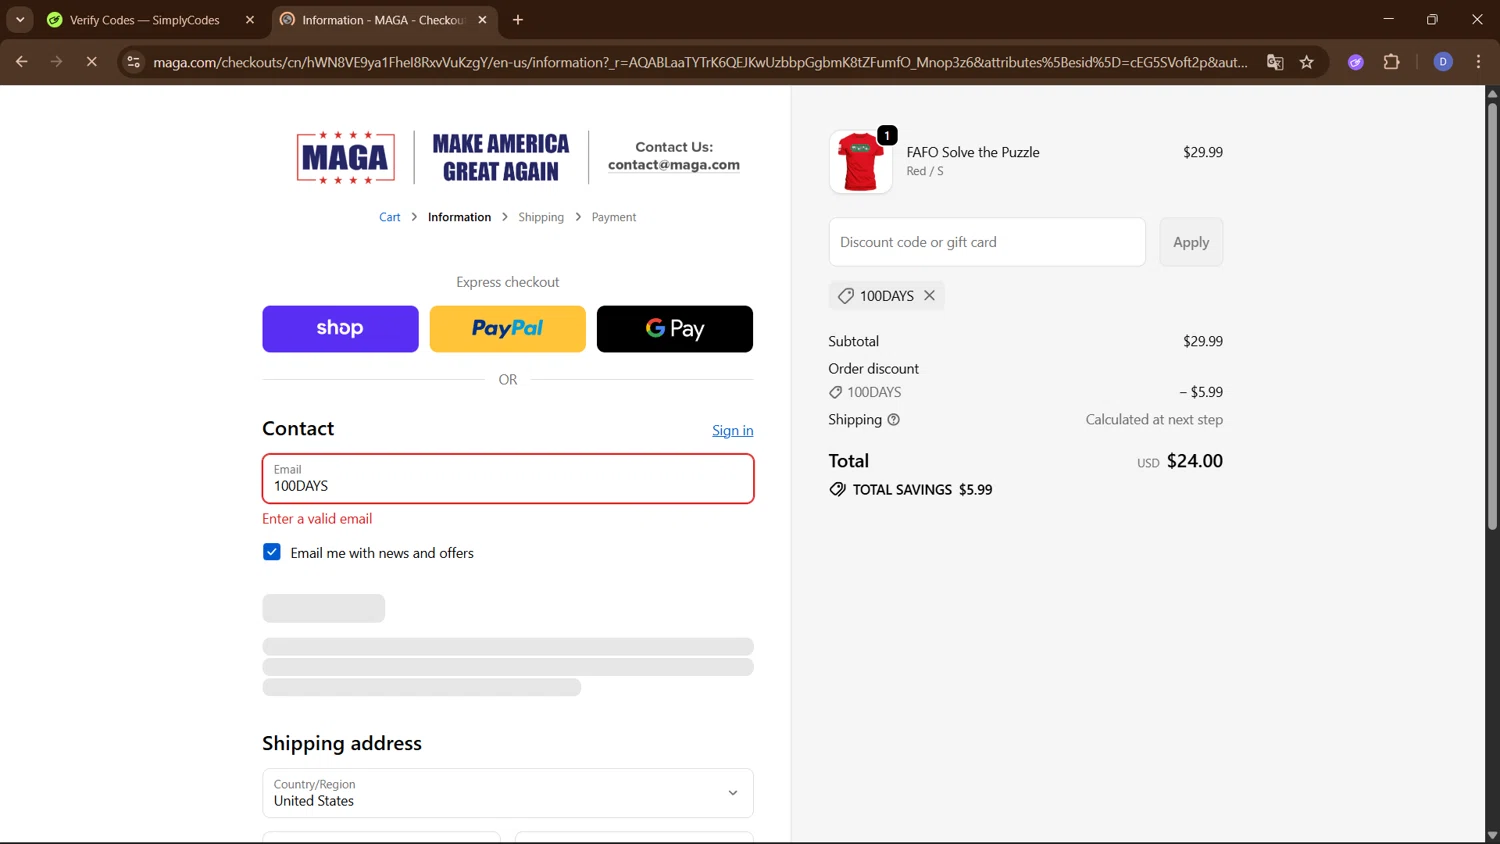The width and height of the screenshot is (1500, 844).
Task: Open the FAFO Solve the Puzzle shirt thumbnail
Action: click(x=861, y=162)
